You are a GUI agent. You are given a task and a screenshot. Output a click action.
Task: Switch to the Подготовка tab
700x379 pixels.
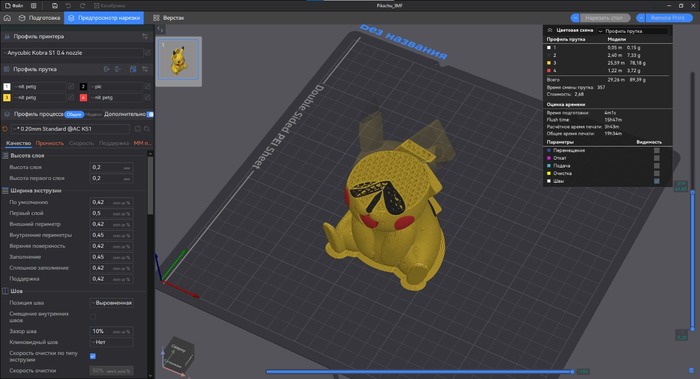click(39, 18)
